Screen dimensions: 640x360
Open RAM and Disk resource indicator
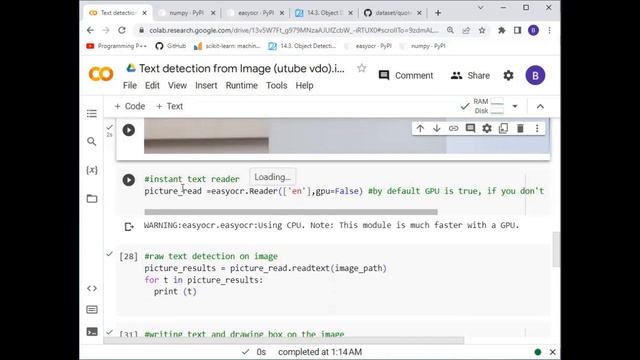click(x=489, y=106)
